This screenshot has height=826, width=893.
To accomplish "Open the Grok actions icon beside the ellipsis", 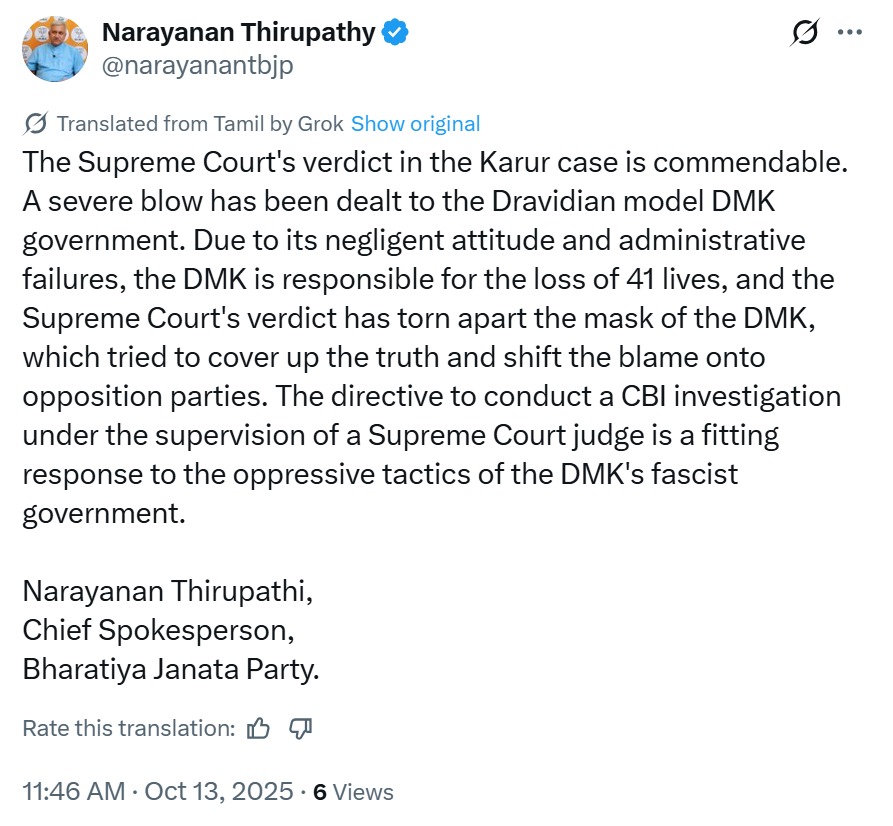I will pyautogui.click(x=805, y=33).
